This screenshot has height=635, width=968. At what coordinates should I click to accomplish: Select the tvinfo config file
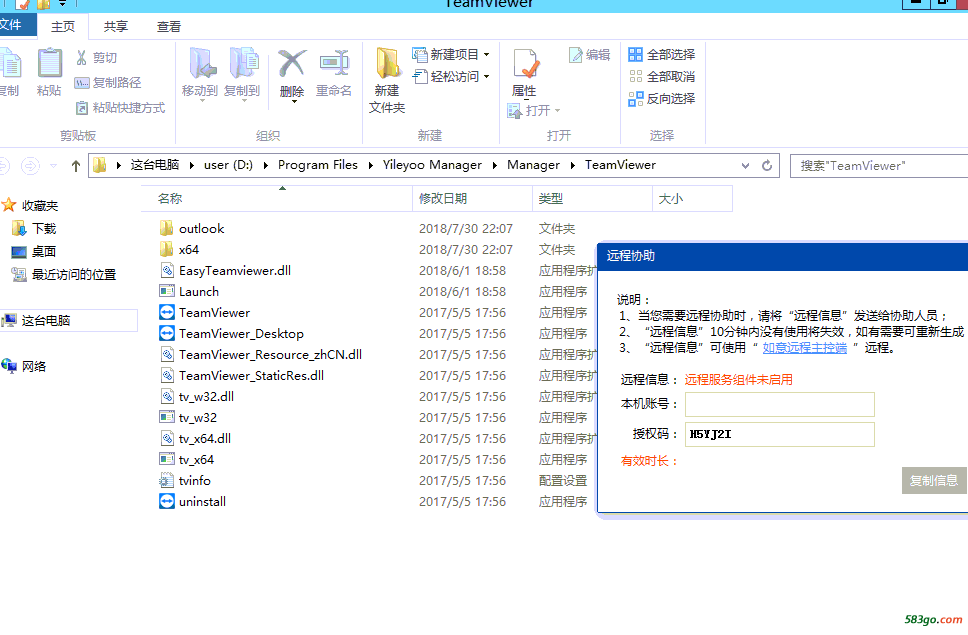coord(185,481)
